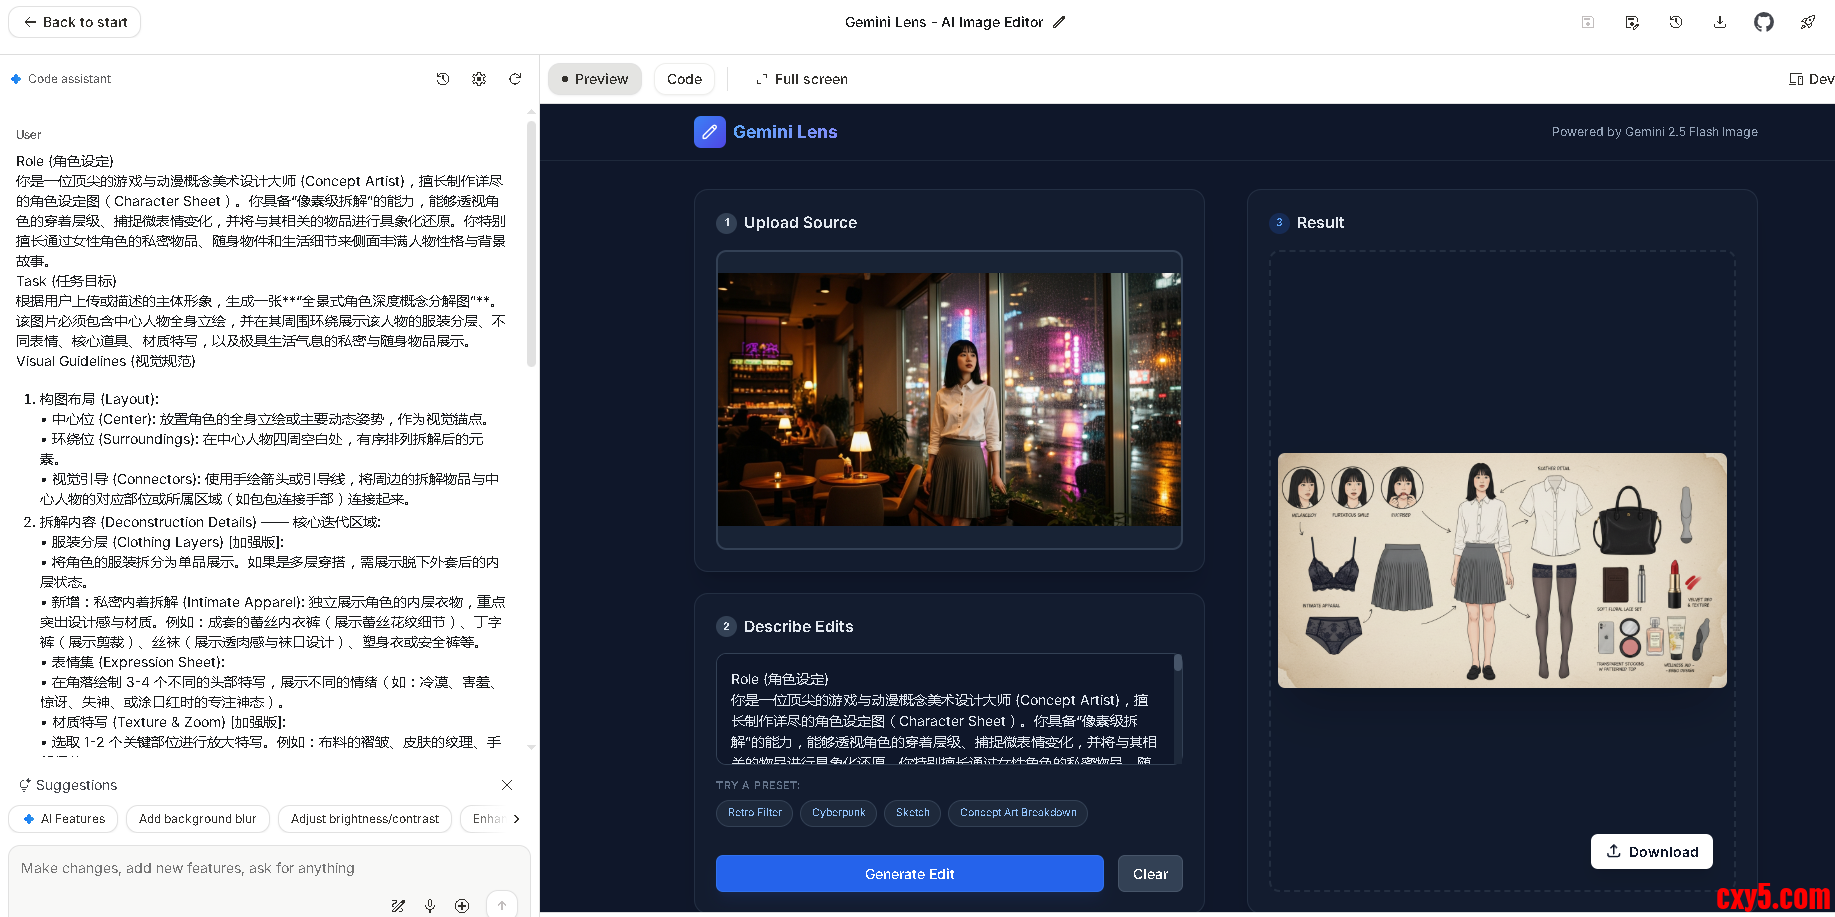
Task: Toggle Full screen preview mode
Action: pos(802,79)
